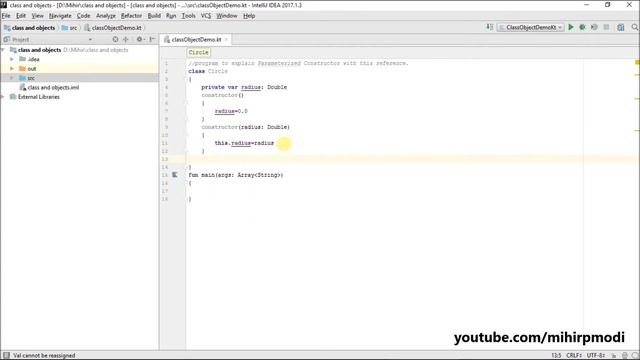640x360 pixels.
Task: Hide Project panel with hide icon
Action: tap(152, 40)
